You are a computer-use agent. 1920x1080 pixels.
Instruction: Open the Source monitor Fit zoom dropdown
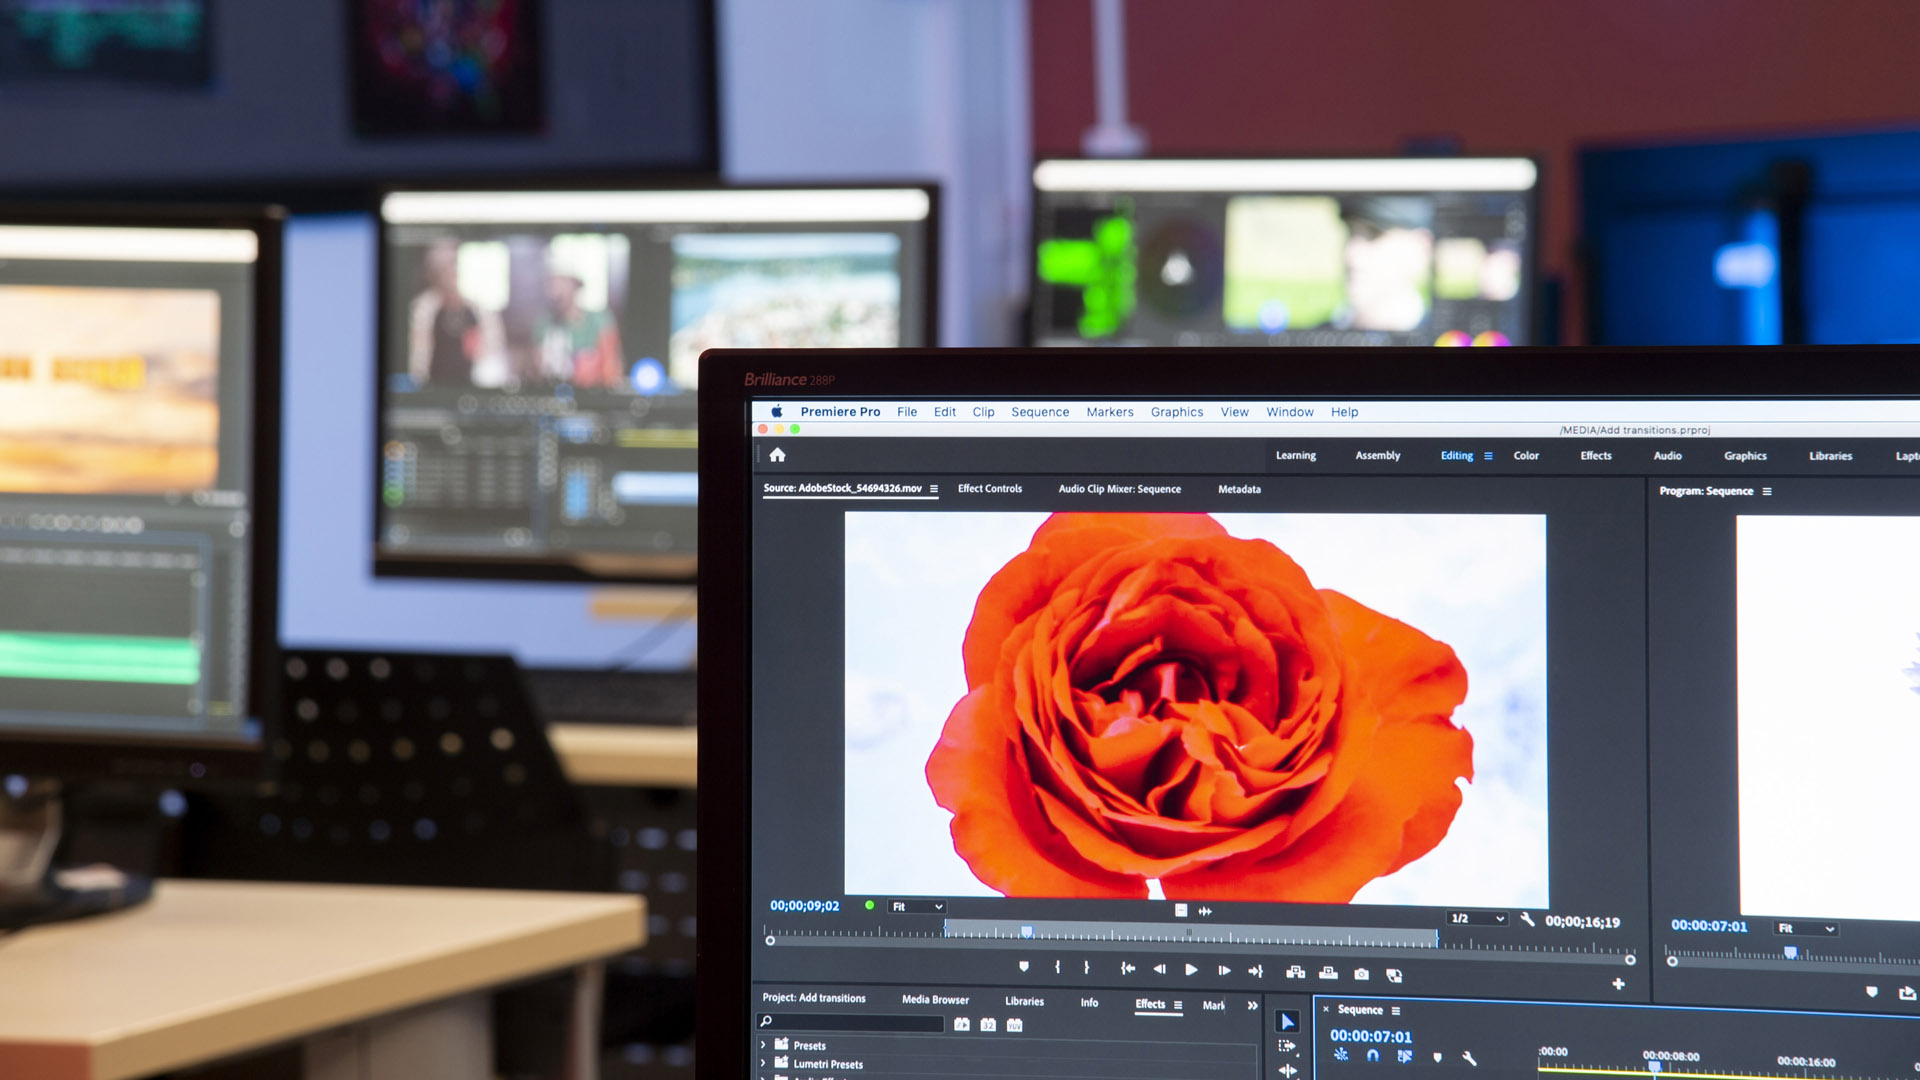(917, 907)
